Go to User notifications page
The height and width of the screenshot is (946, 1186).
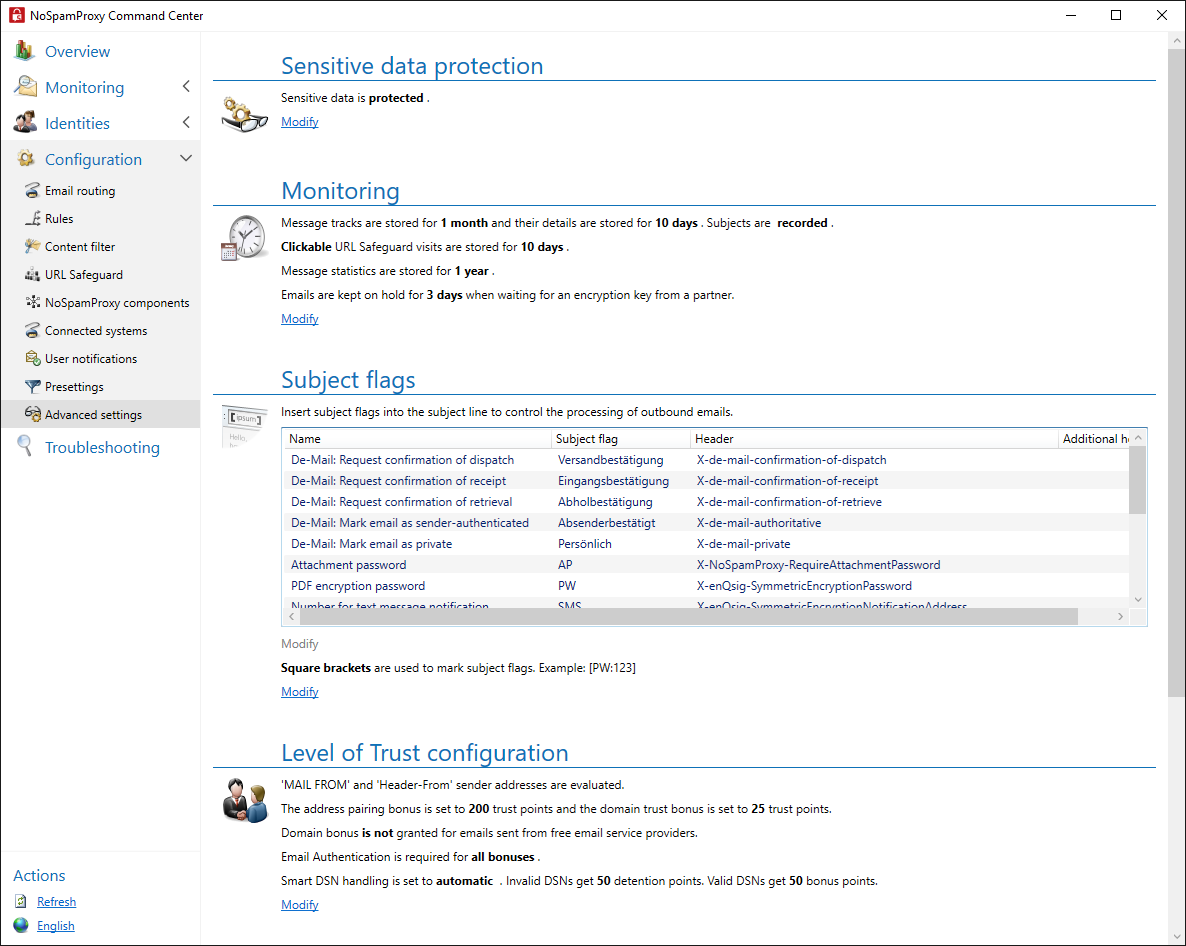[91, 358]
